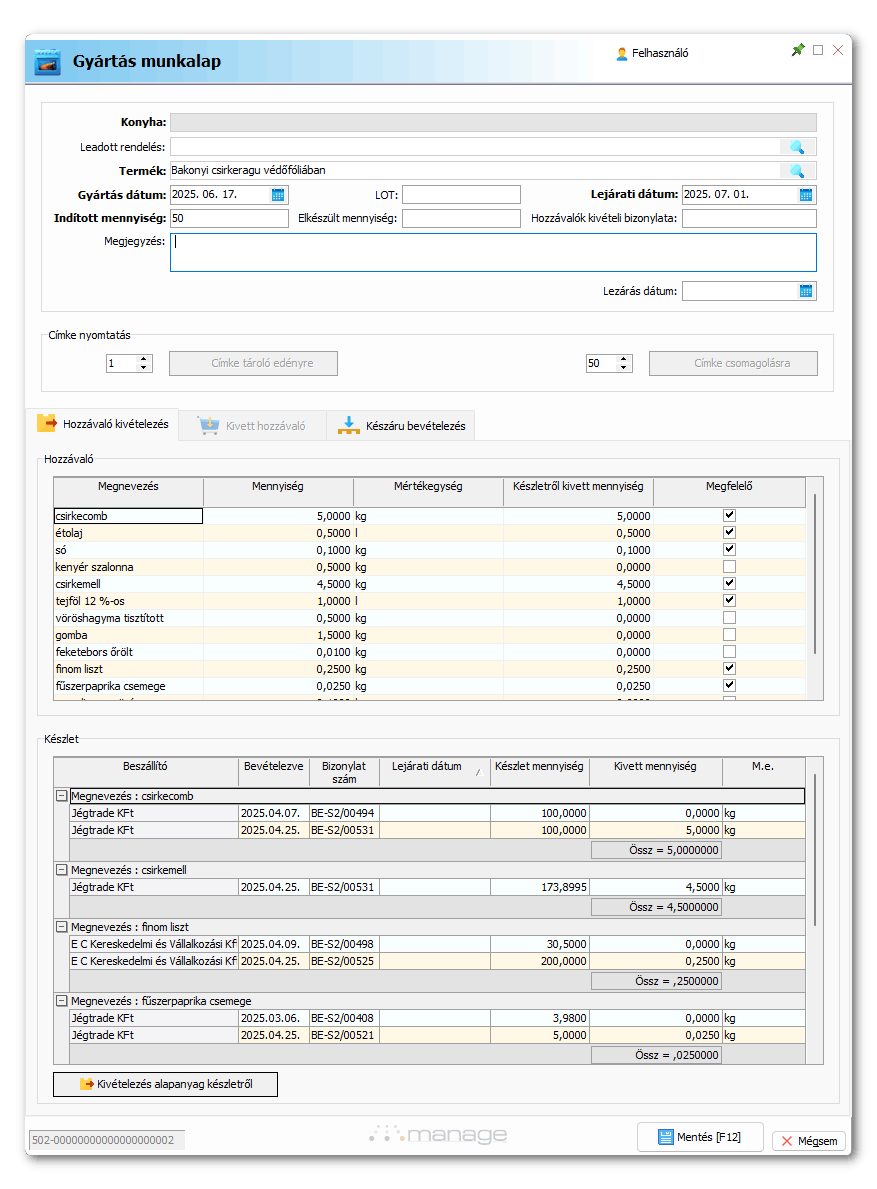This screenshot has width=877, height=1189.
Task: Collapse the finom liszt group
Action: [x=61, y=927]
